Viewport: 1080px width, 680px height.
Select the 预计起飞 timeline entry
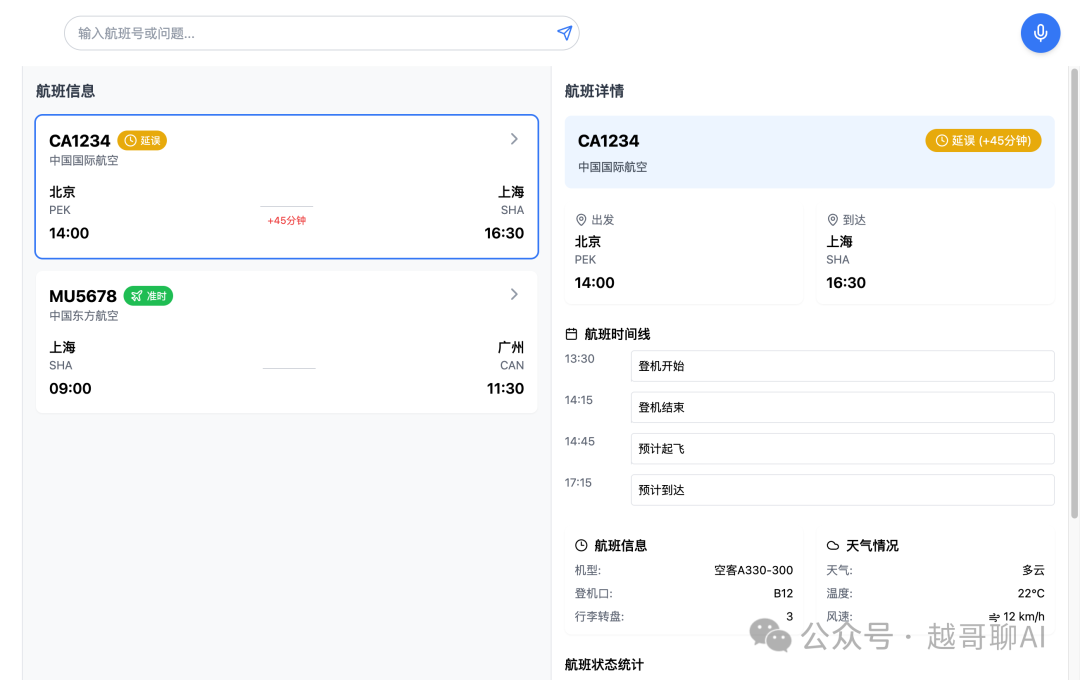click(842, 449)
